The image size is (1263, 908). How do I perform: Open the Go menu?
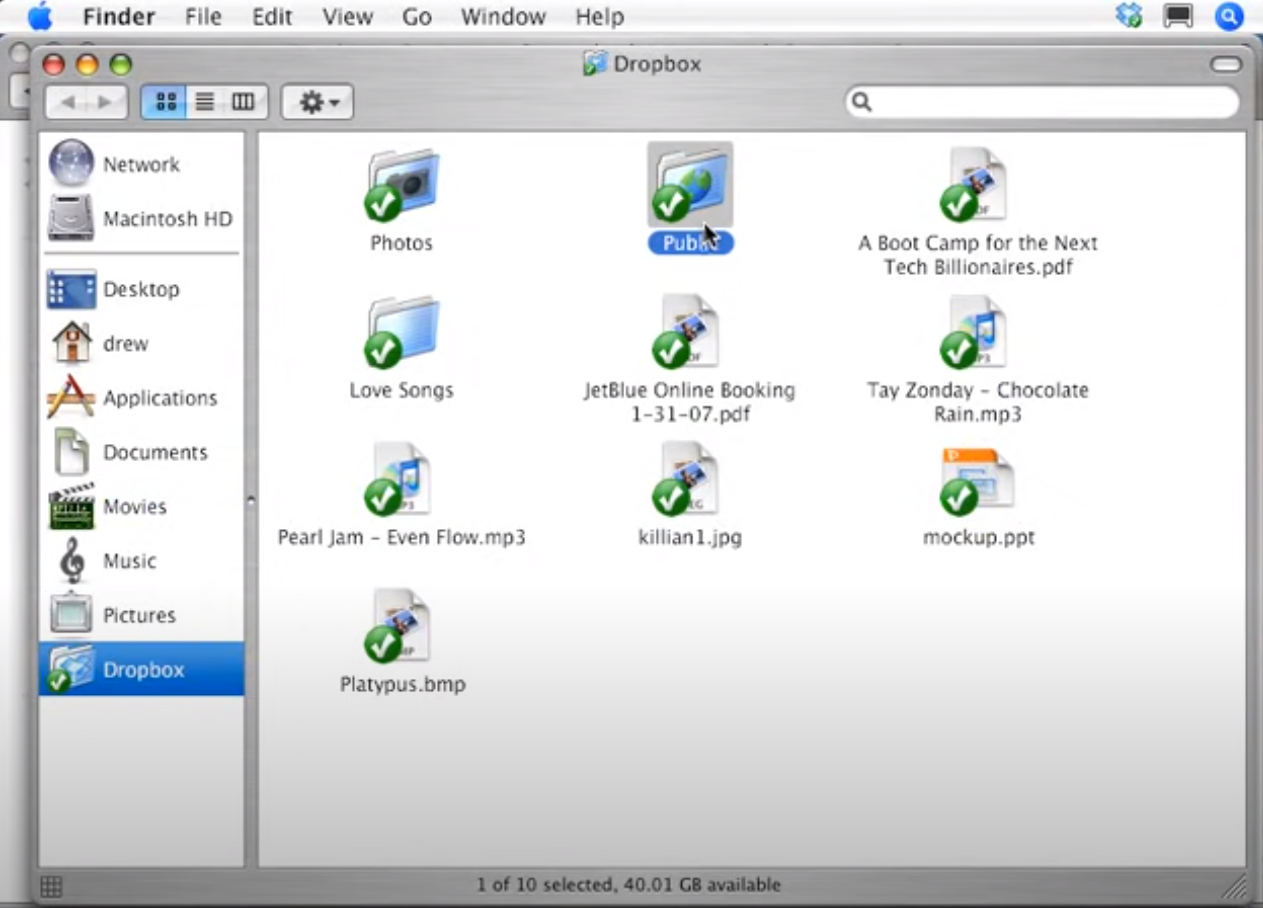coord(416,17)
